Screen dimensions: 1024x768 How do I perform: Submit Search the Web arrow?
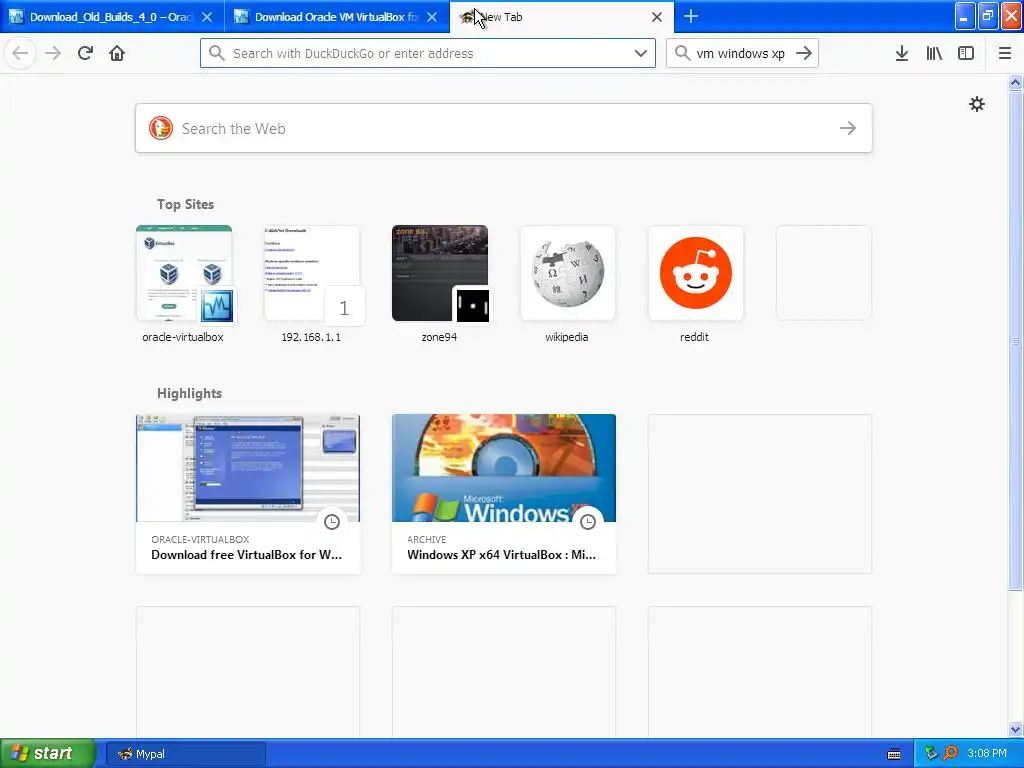[848, 128]
